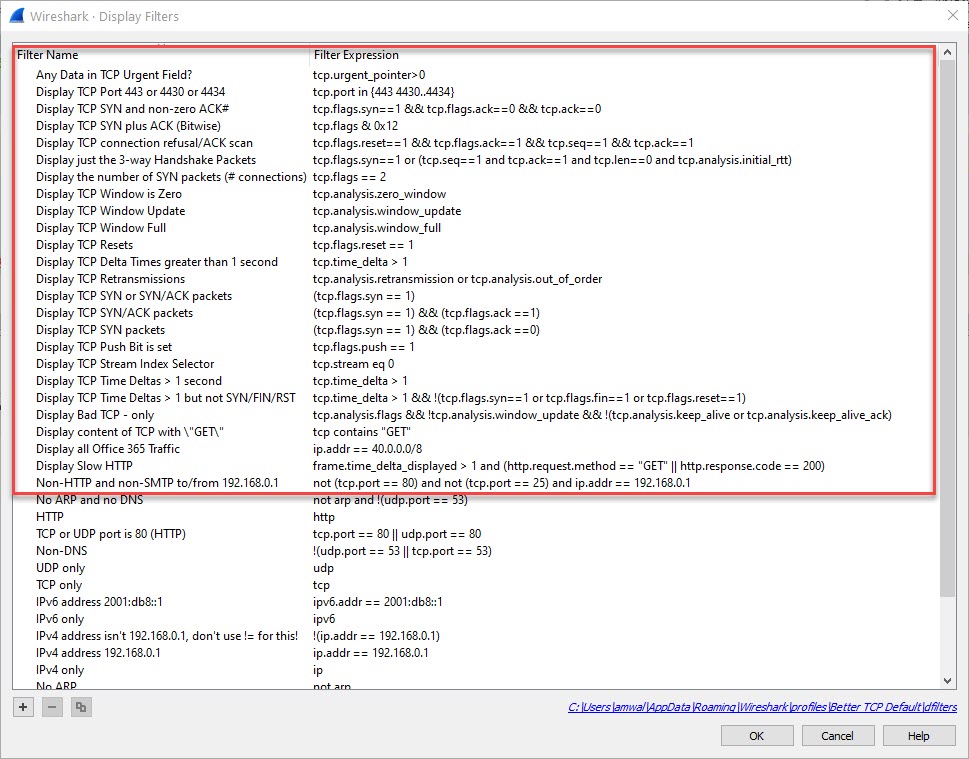Select the 'Display TCP Resets' filter row
The width and height of the screenshot is (969, 759).
84,245
